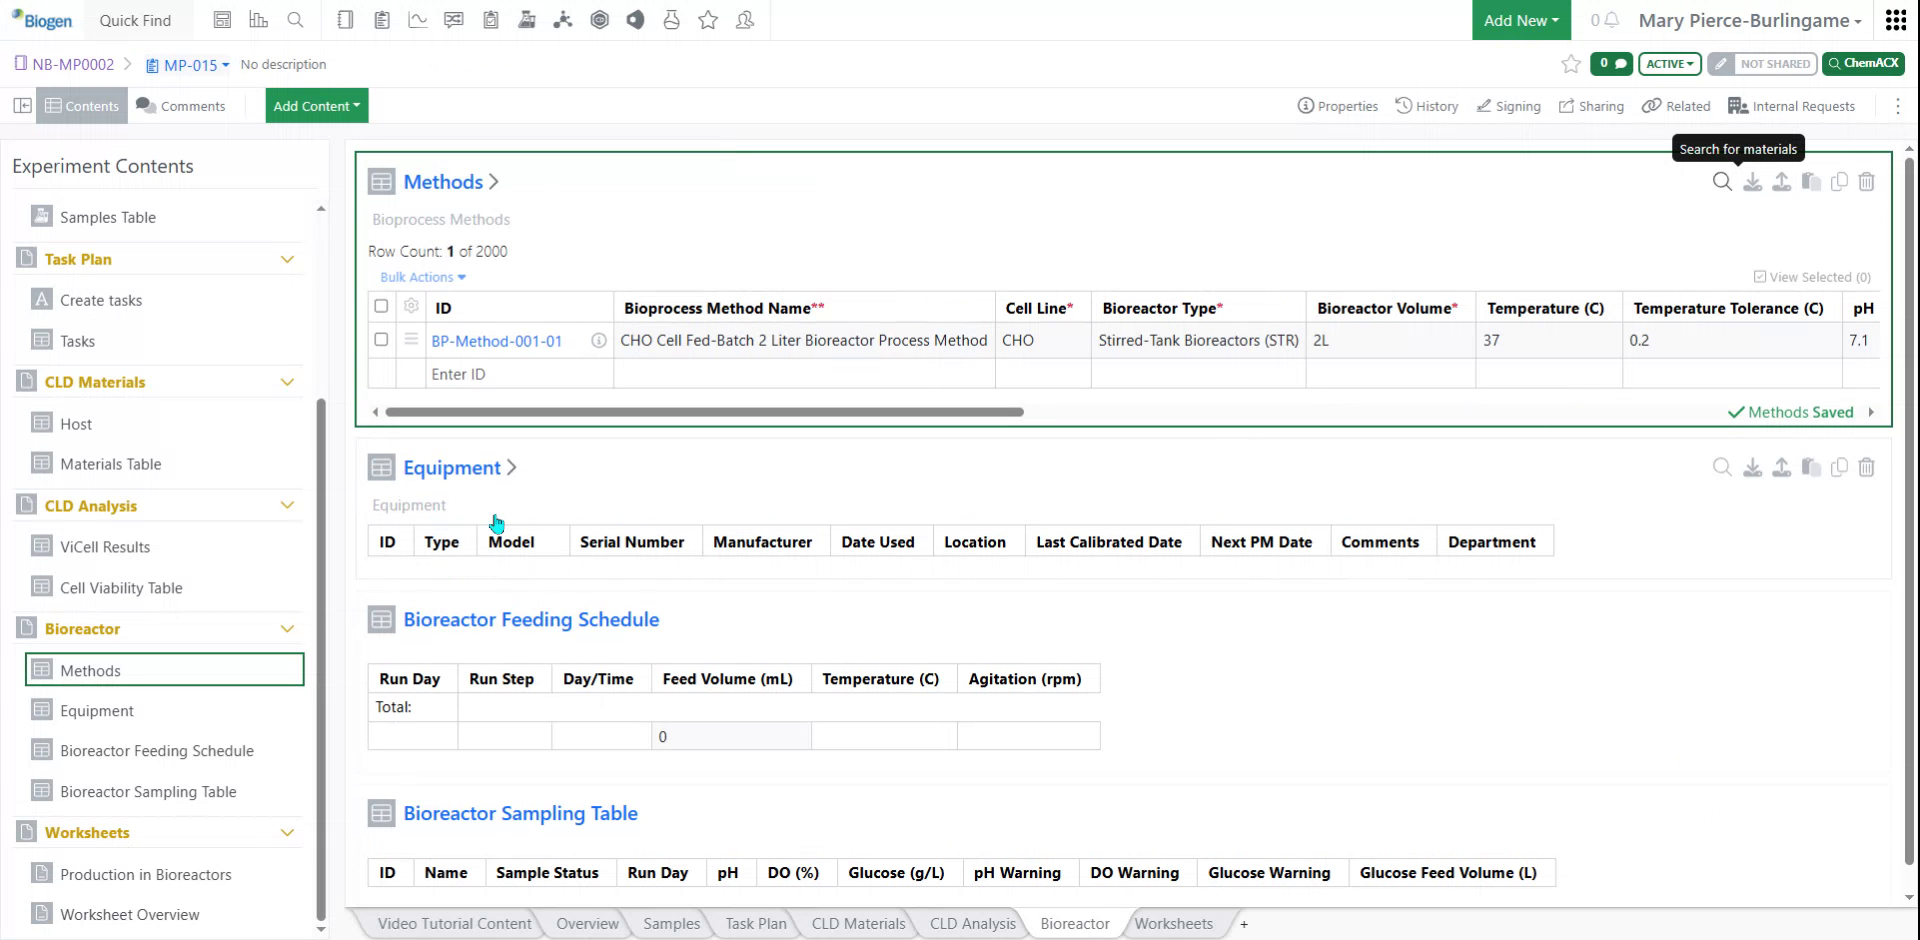Collapse the Bioreactor section in Experiment Contents
1920x940 pixels.
click(288, 628)
